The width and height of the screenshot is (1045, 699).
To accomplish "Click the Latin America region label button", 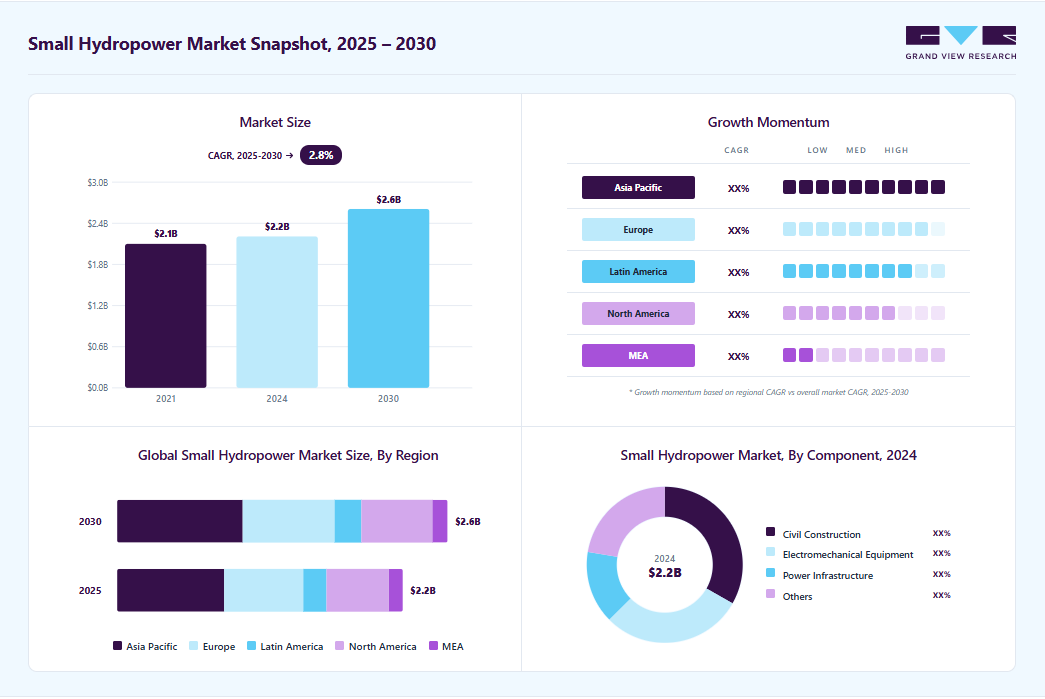I will point(638,271).
